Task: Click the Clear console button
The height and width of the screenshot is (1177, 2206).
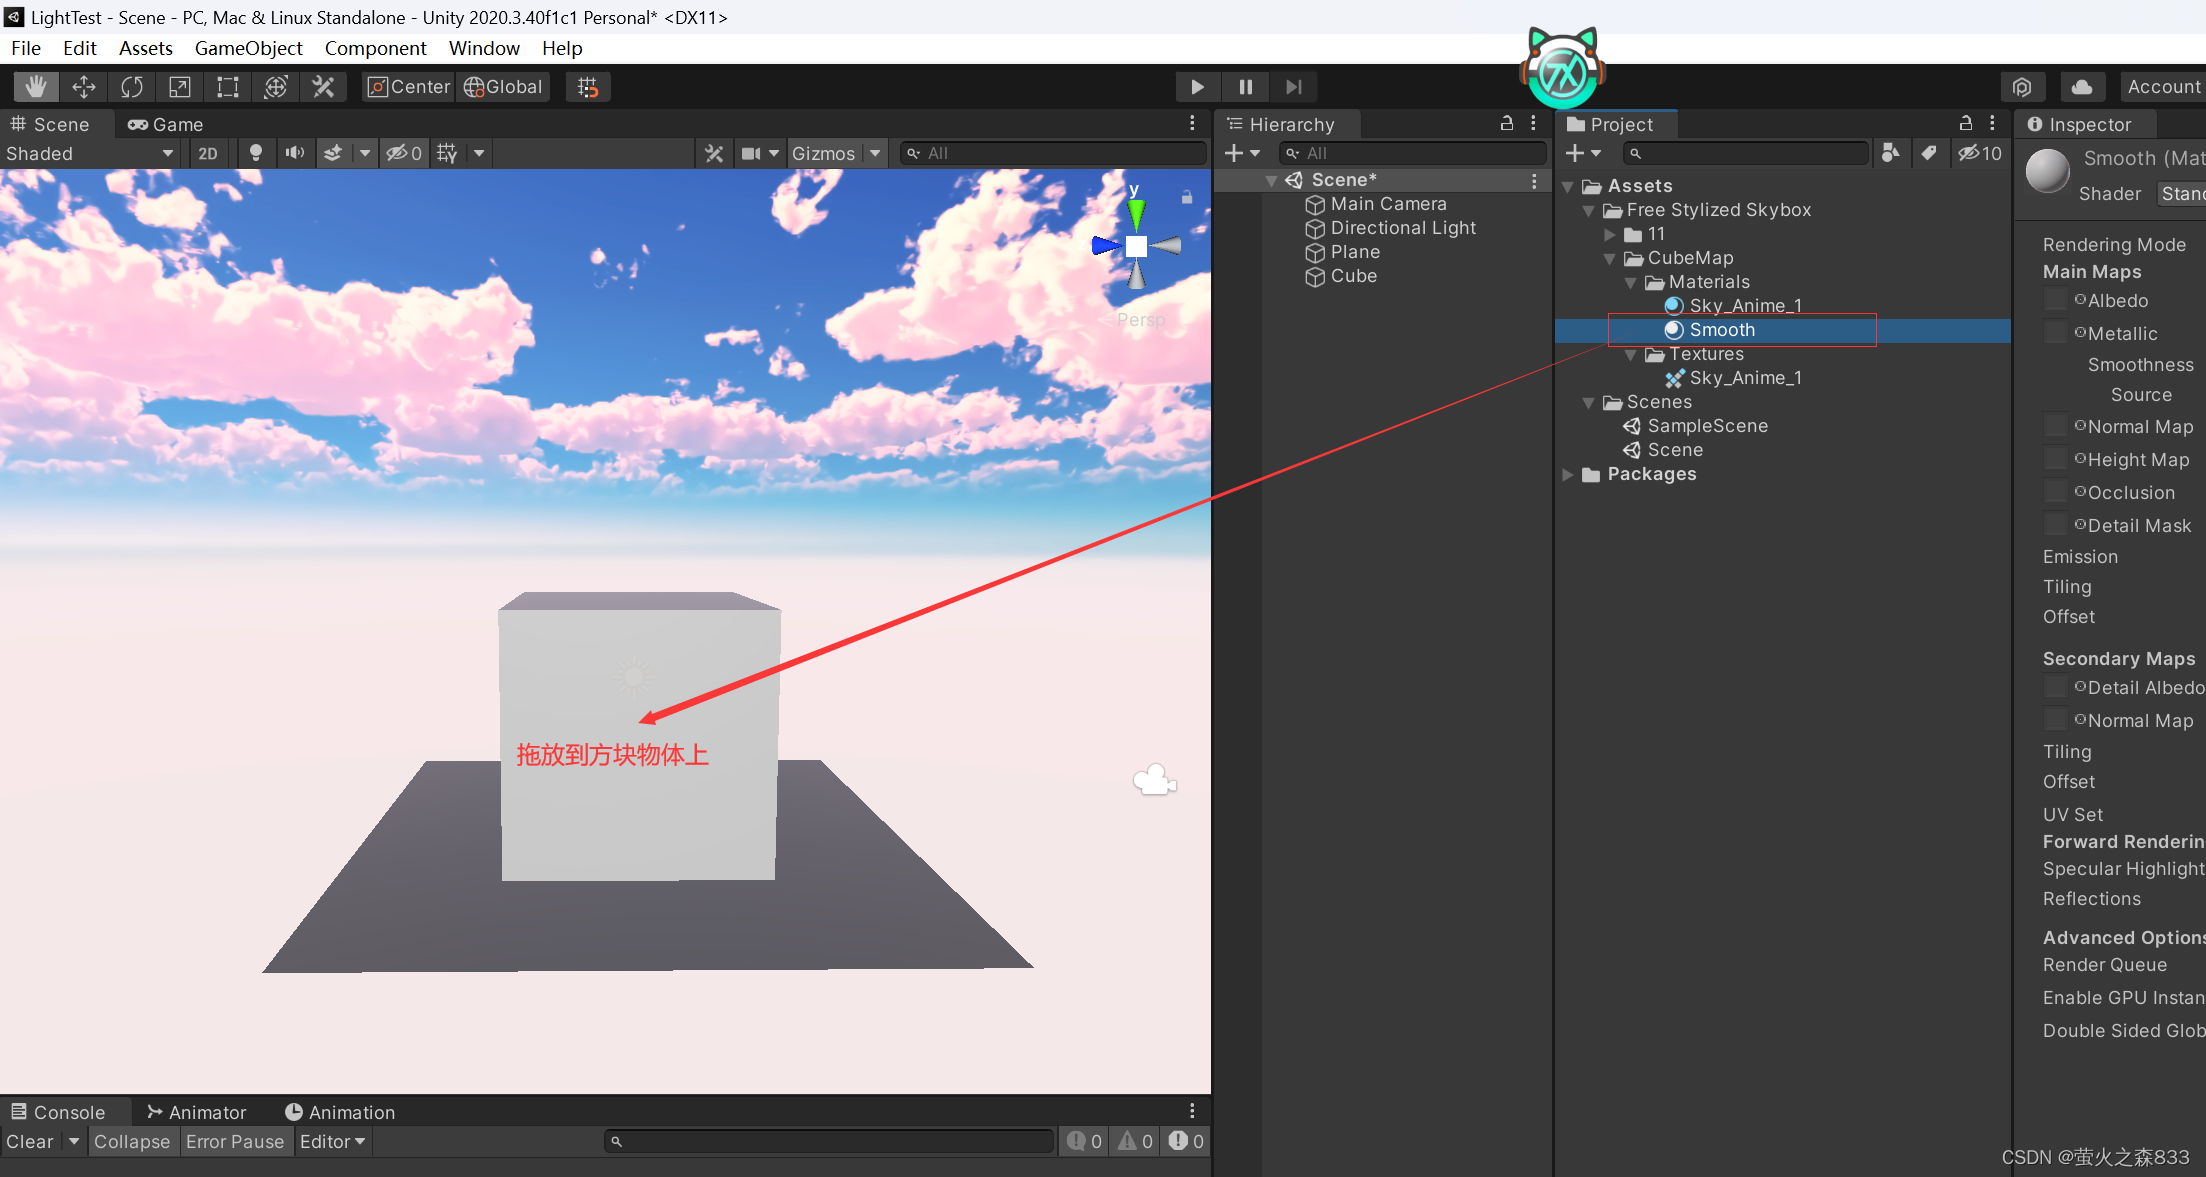Action: click(30, 1141)
